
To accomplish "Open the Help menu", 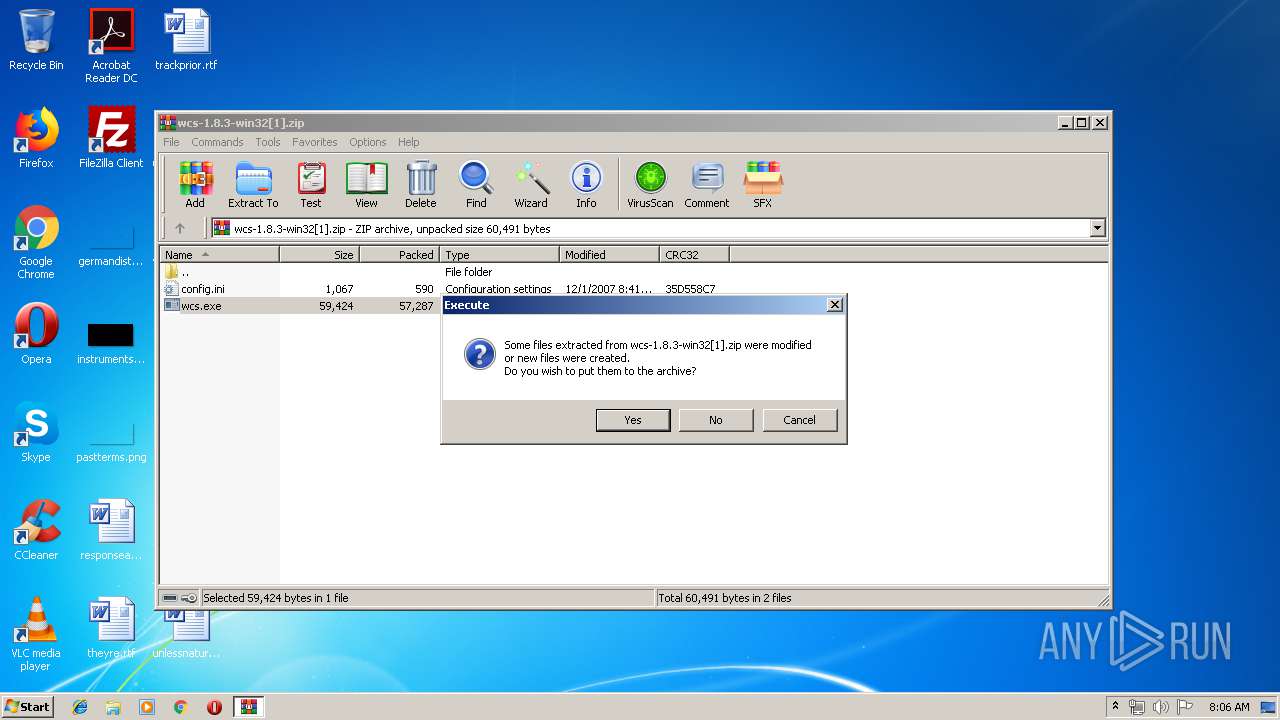I will click(408, 142).
